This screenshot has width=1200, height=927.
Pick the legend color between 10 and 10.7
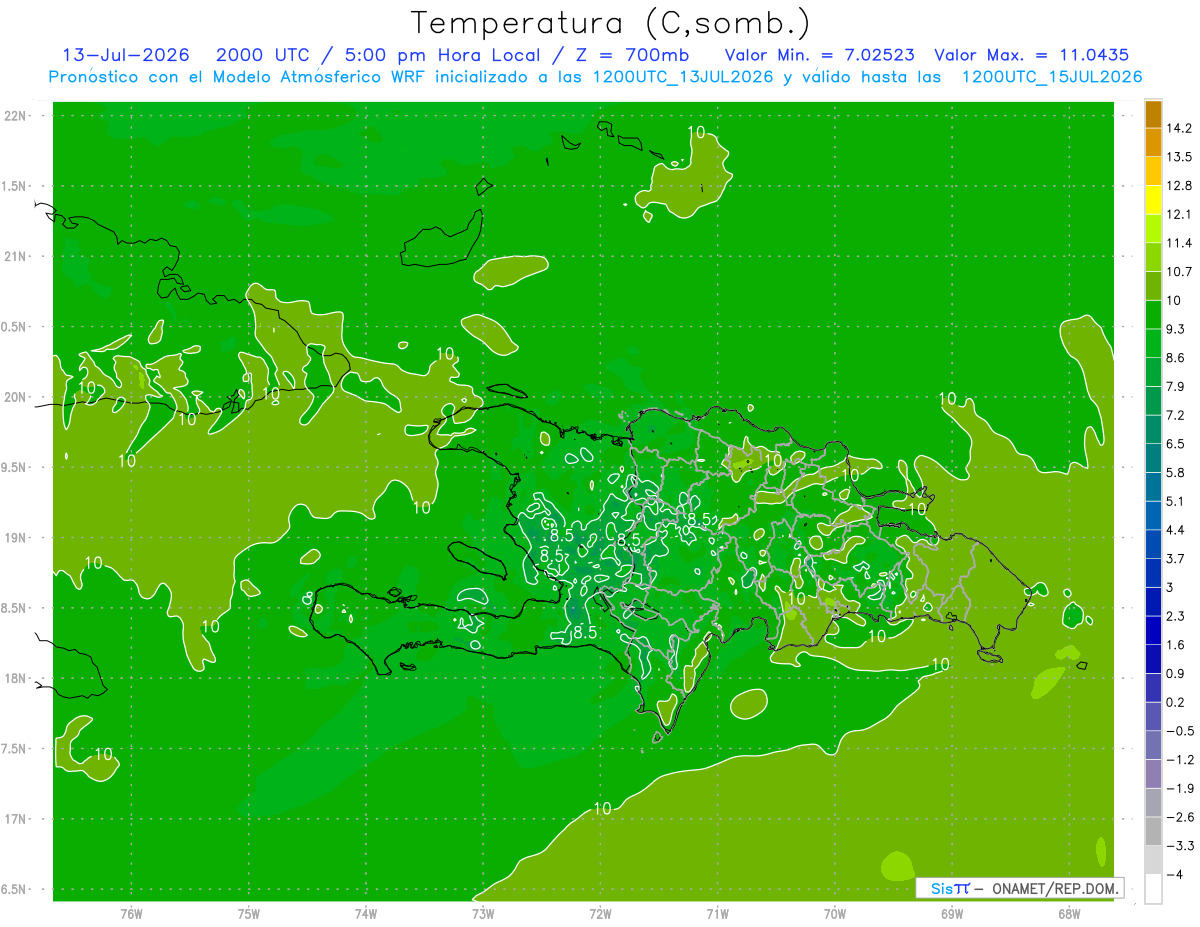1153,286
